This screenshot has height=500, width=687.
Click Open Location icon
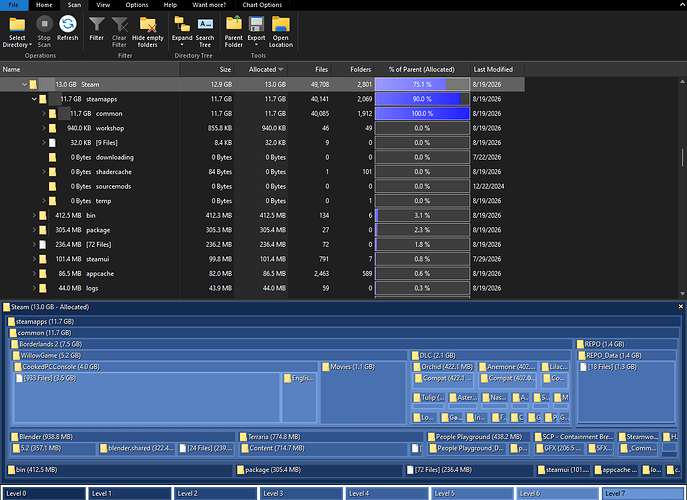pyautogui.click(x=281, y=24)
